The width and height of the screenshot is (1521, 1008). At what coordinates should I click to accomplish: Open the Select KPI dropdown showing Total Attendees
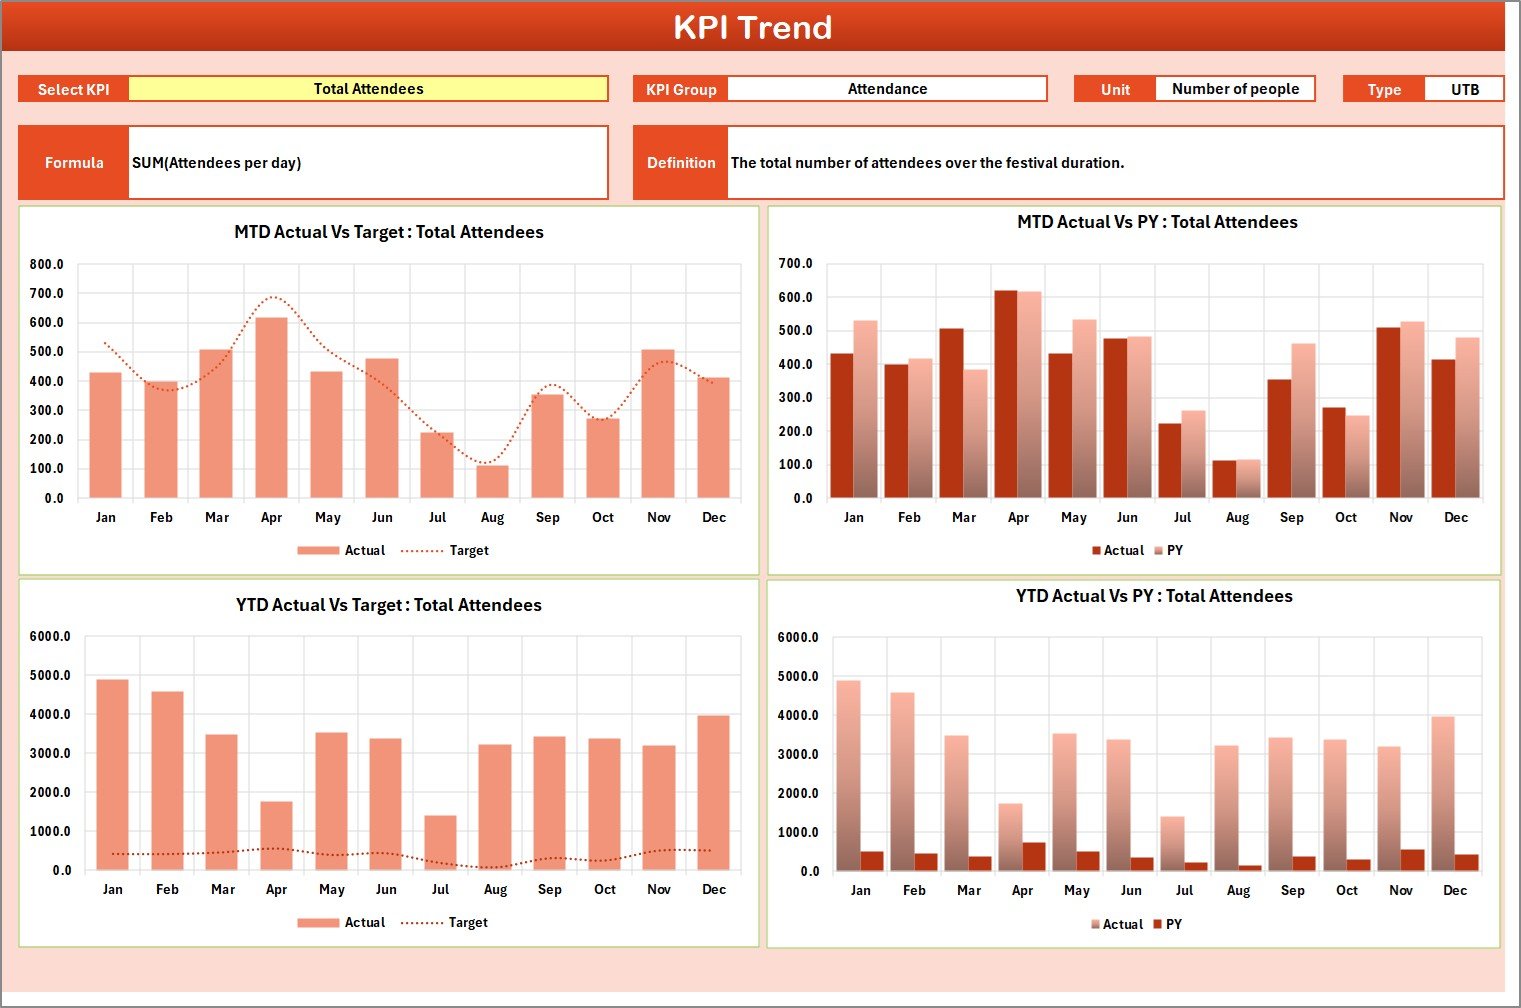tap(369, 88)
